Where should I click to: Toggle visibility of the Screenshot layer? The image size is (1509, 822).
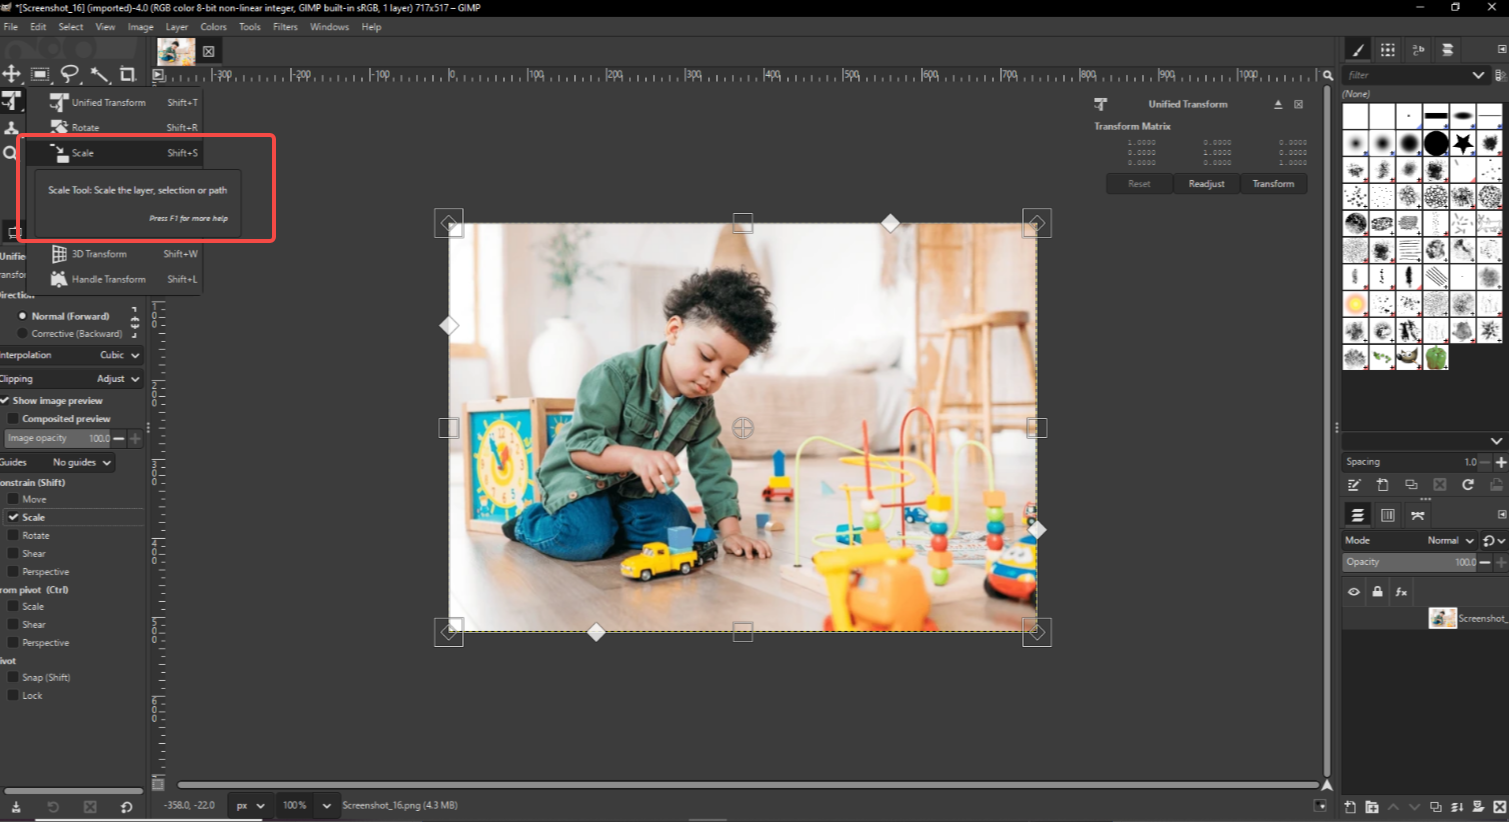(x=1354, y=592)
